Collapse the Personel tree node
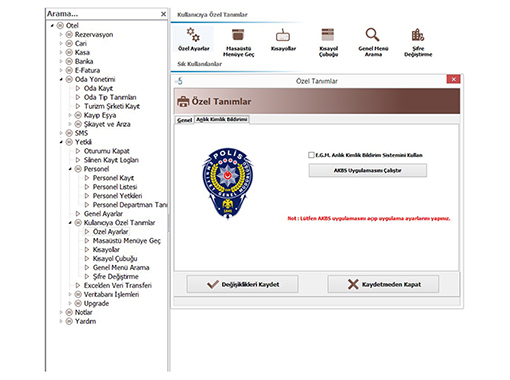 click(x=70, y=169)
